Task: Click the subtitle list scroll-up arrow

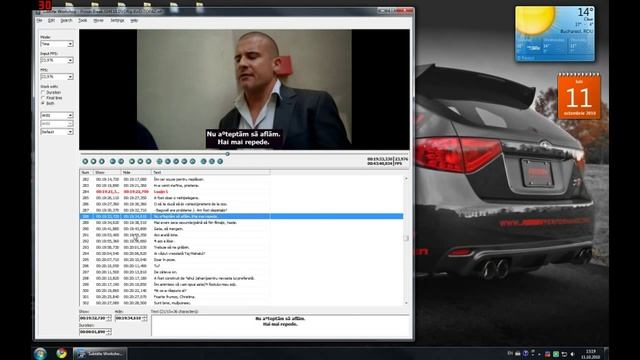Action: (x=406, y=179)
